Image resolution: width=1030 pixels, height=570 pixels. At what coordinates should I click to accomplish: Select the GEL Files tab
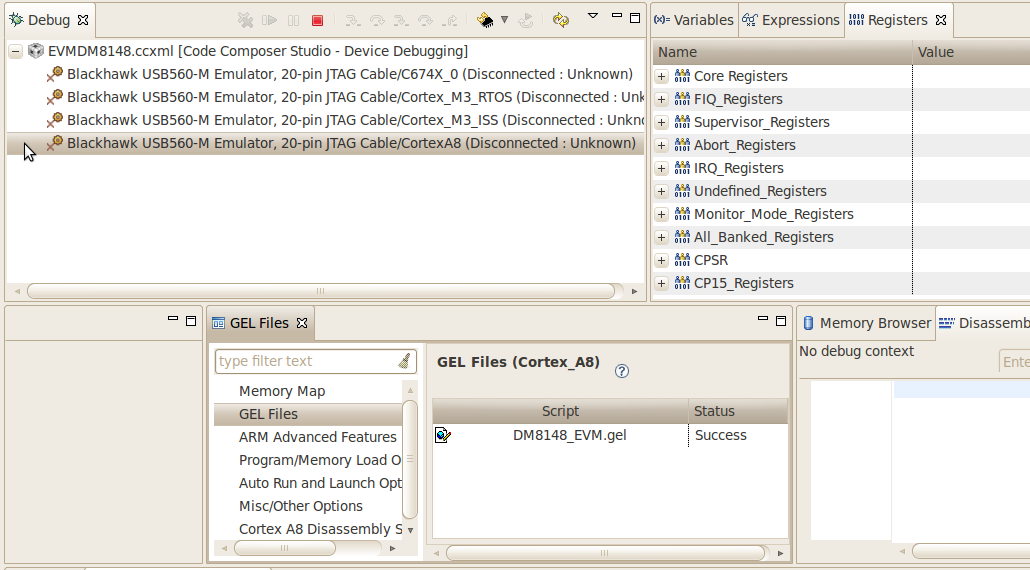(x=259, y=323)
